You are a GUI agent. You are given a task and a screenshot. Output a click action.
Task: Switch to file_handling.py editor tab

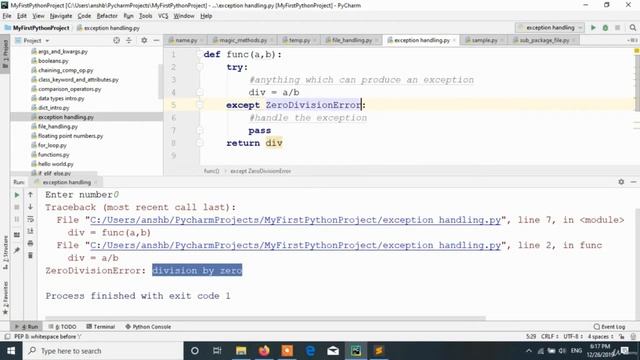pyautogui.click(x=352, y=40)
